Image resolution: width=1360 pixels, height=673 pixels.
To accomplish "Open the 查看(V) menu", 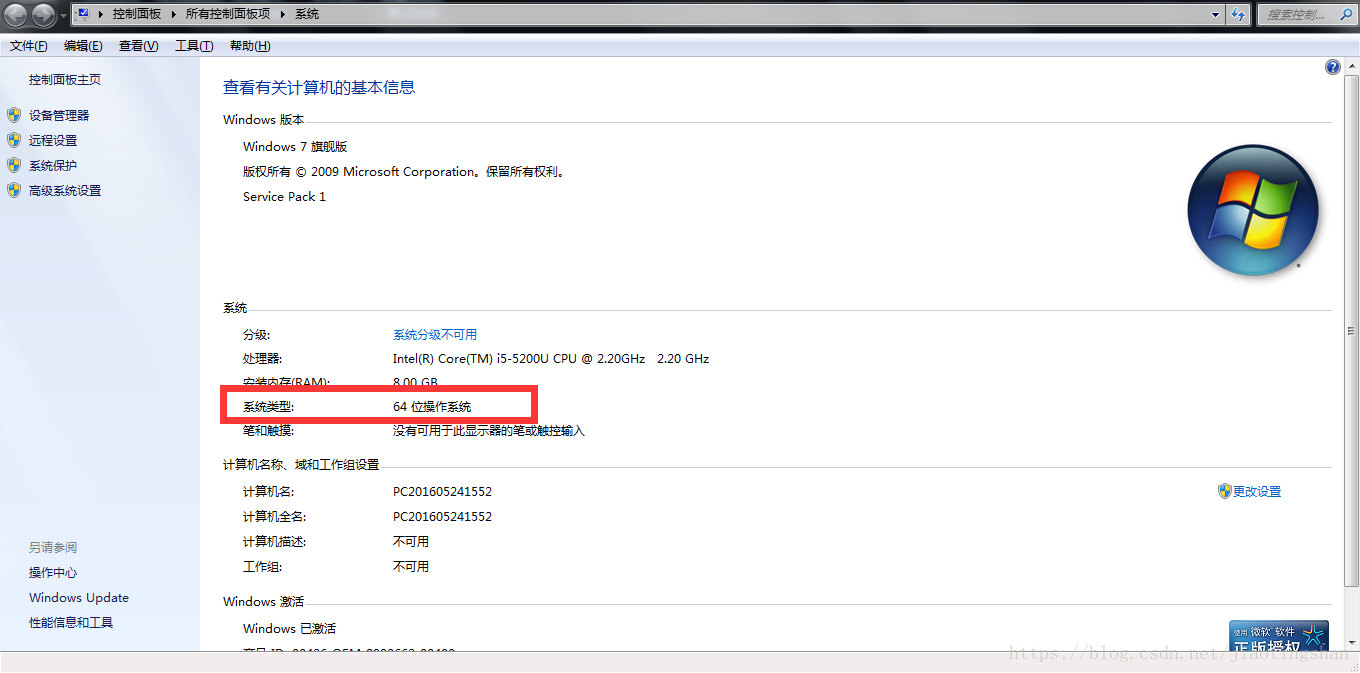I will [138, 46].
